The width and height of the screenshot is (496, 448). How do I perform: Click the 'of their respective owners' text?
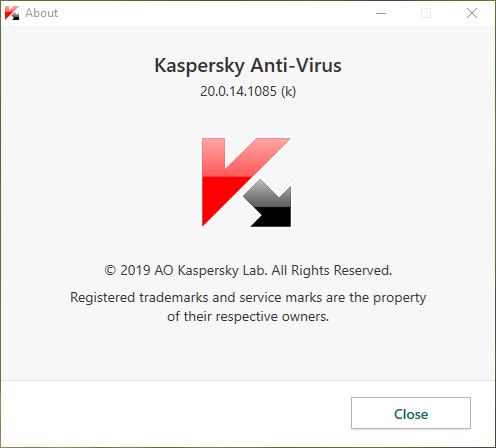[248, 316]
